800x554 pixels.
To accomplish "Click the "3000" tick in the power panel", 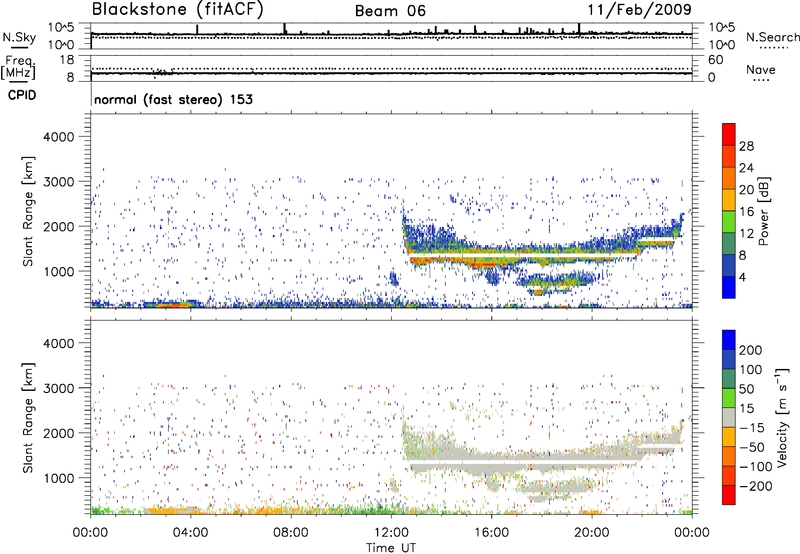I will coord(58,182).
